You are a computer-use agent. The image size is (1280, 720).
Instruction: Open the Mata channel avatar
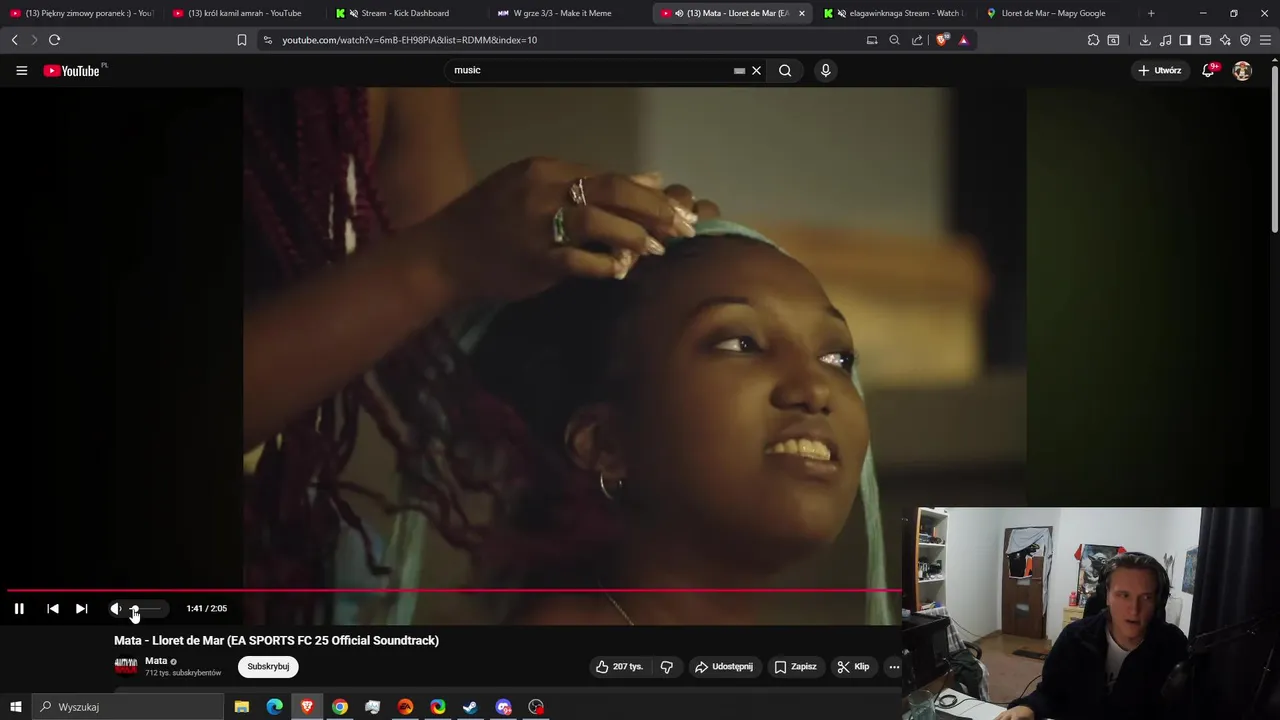coord(126,666)
